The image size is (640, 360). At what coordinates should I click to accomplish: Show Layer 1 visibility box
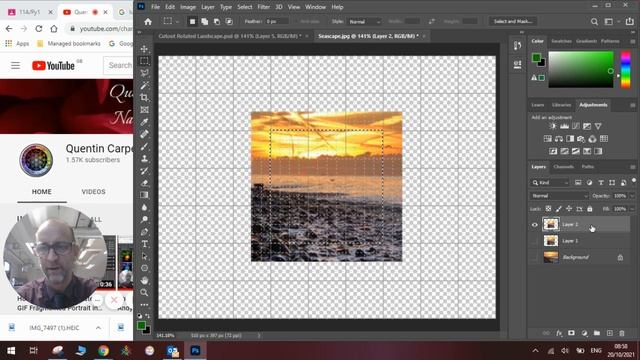535,241
